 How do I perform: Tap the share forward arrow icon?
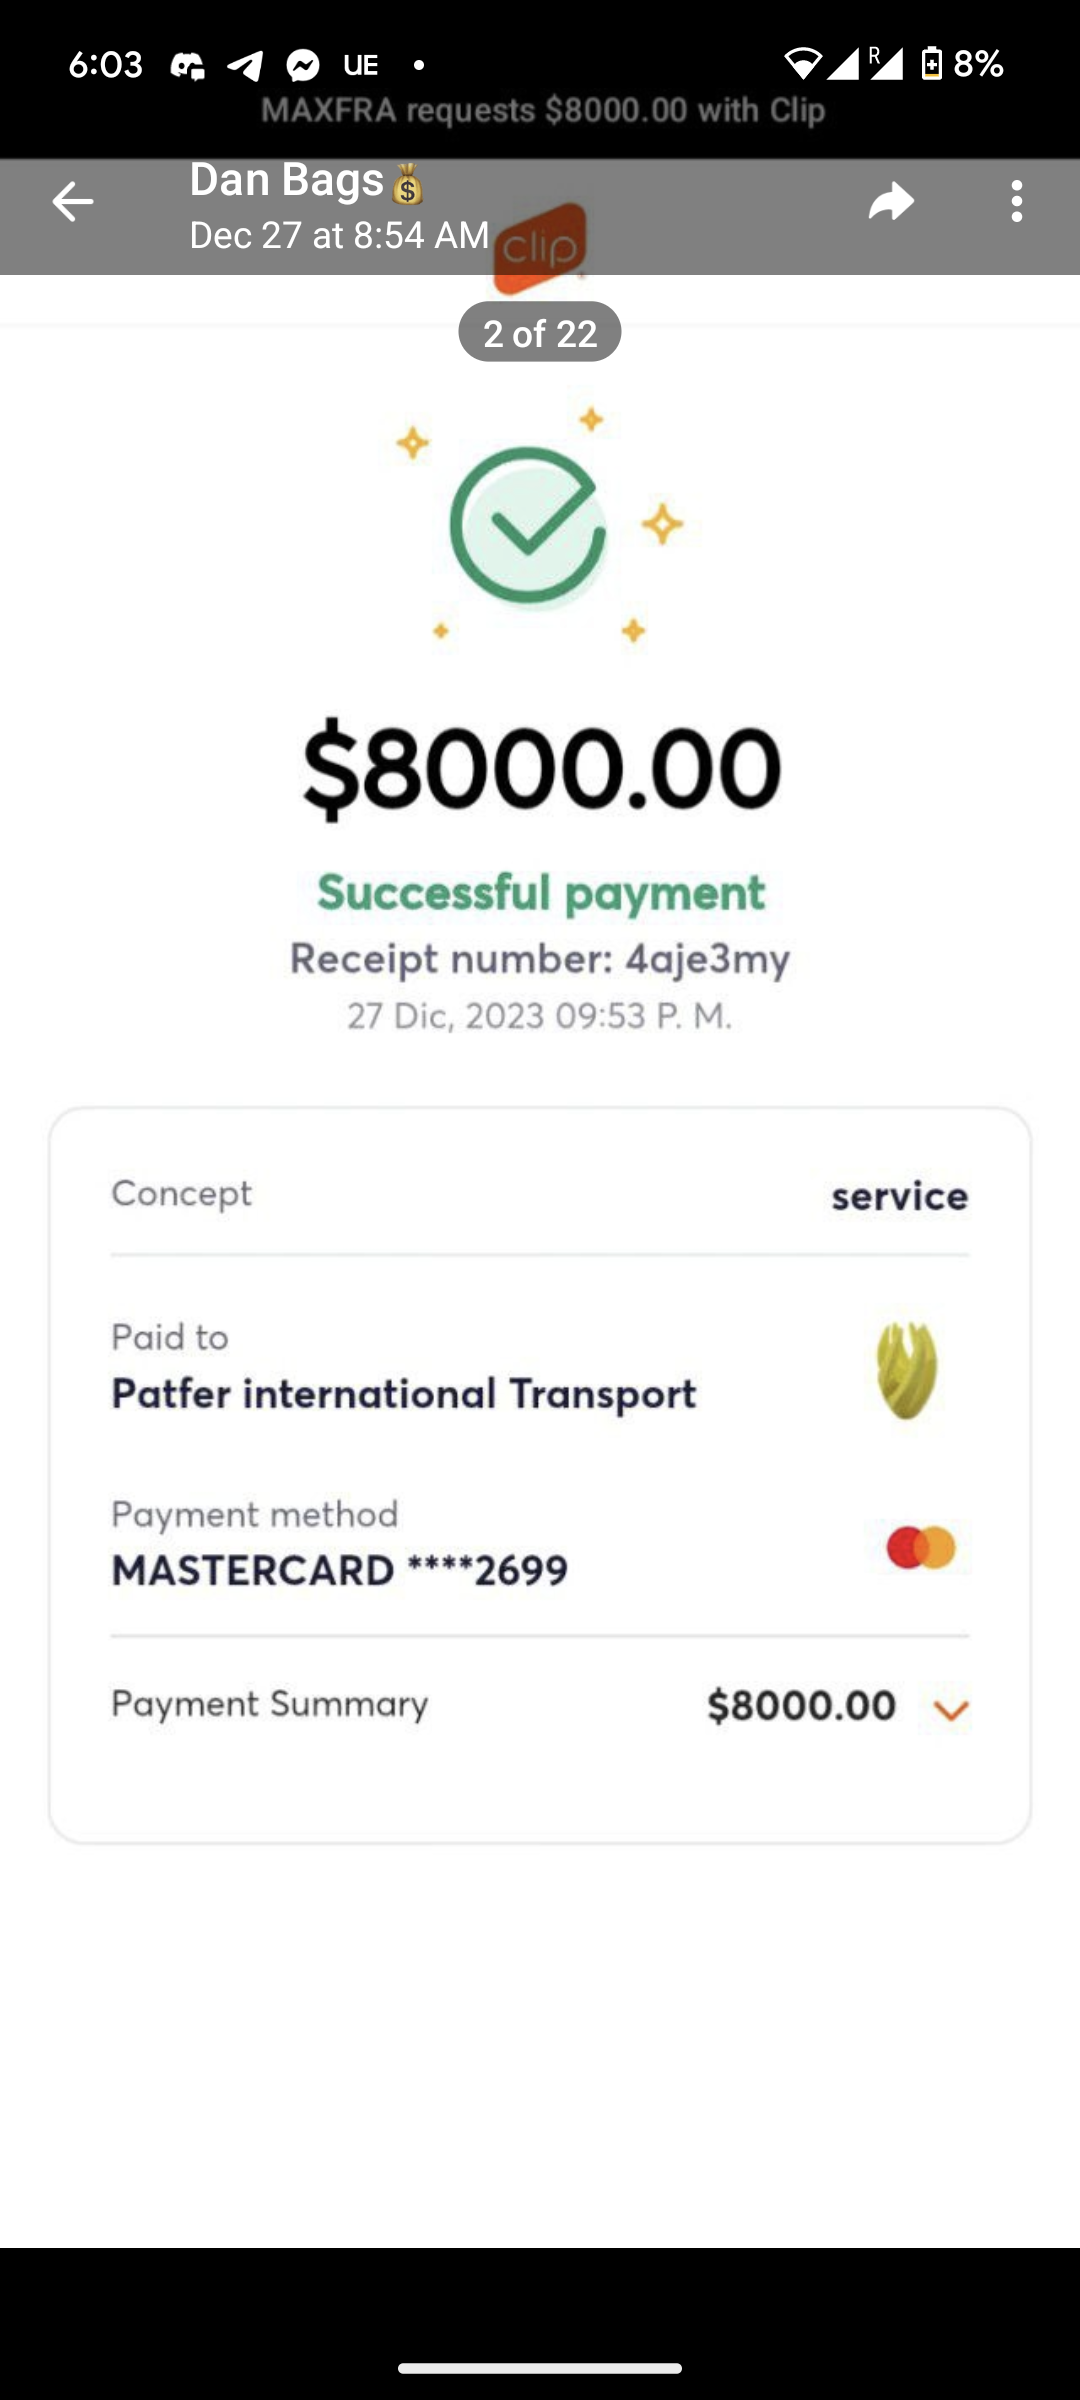pos(891,202)
